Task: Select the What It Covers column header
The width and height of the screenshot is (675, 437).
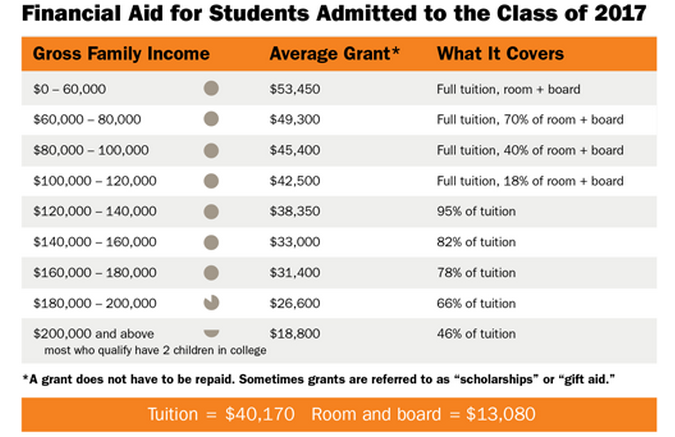Action: [500, 54]
